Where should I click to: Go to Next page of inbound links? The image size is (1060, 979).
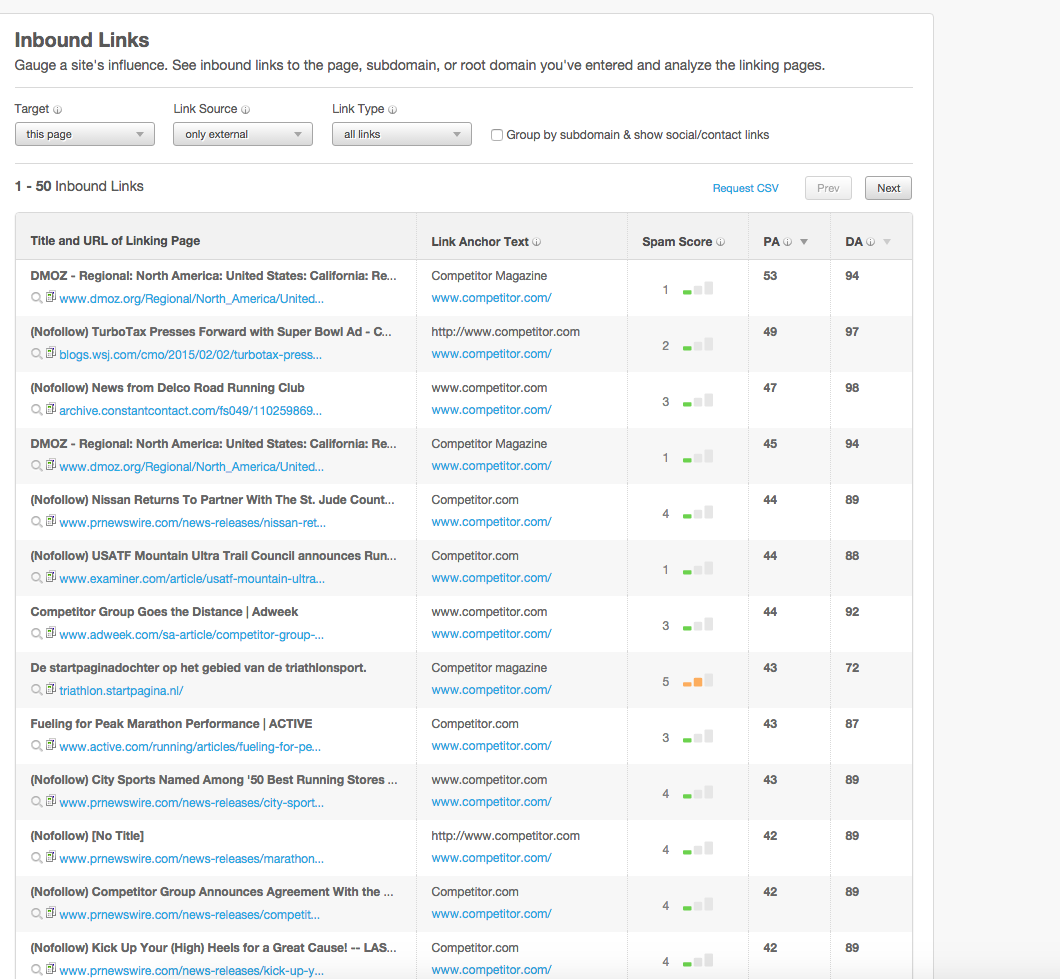click(888, 188)
